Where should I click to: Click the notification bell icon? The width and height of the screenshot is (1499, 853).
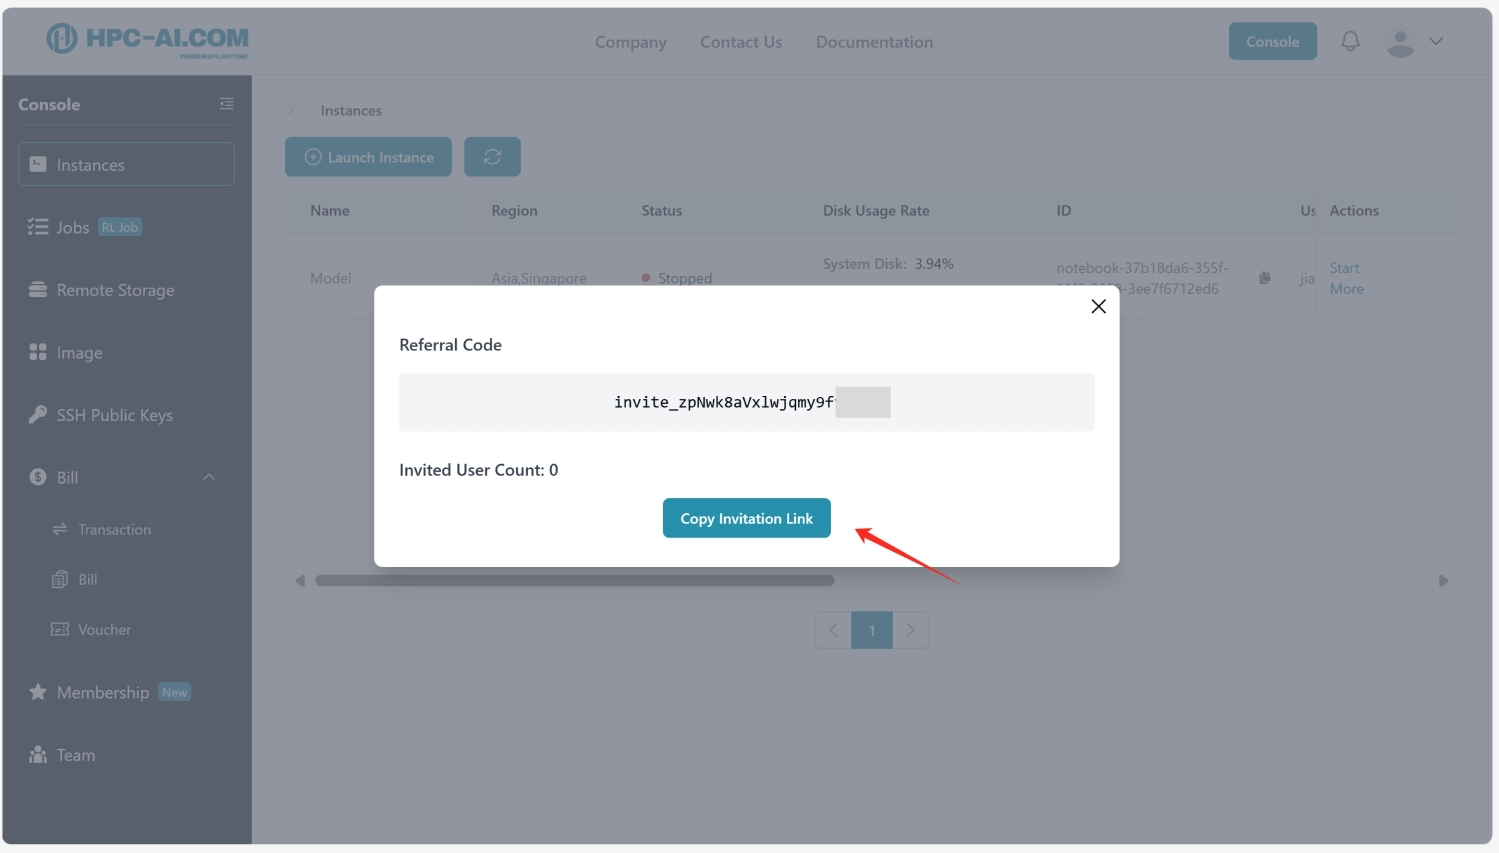tap(1350, 41)
